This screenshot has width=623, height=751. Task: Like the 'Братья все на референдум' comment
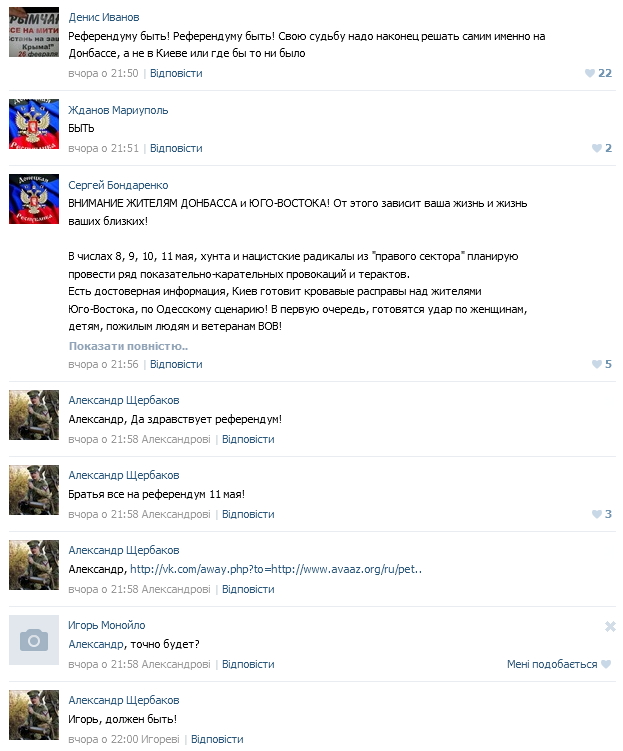pyautogui.click(x=601, y=514)
